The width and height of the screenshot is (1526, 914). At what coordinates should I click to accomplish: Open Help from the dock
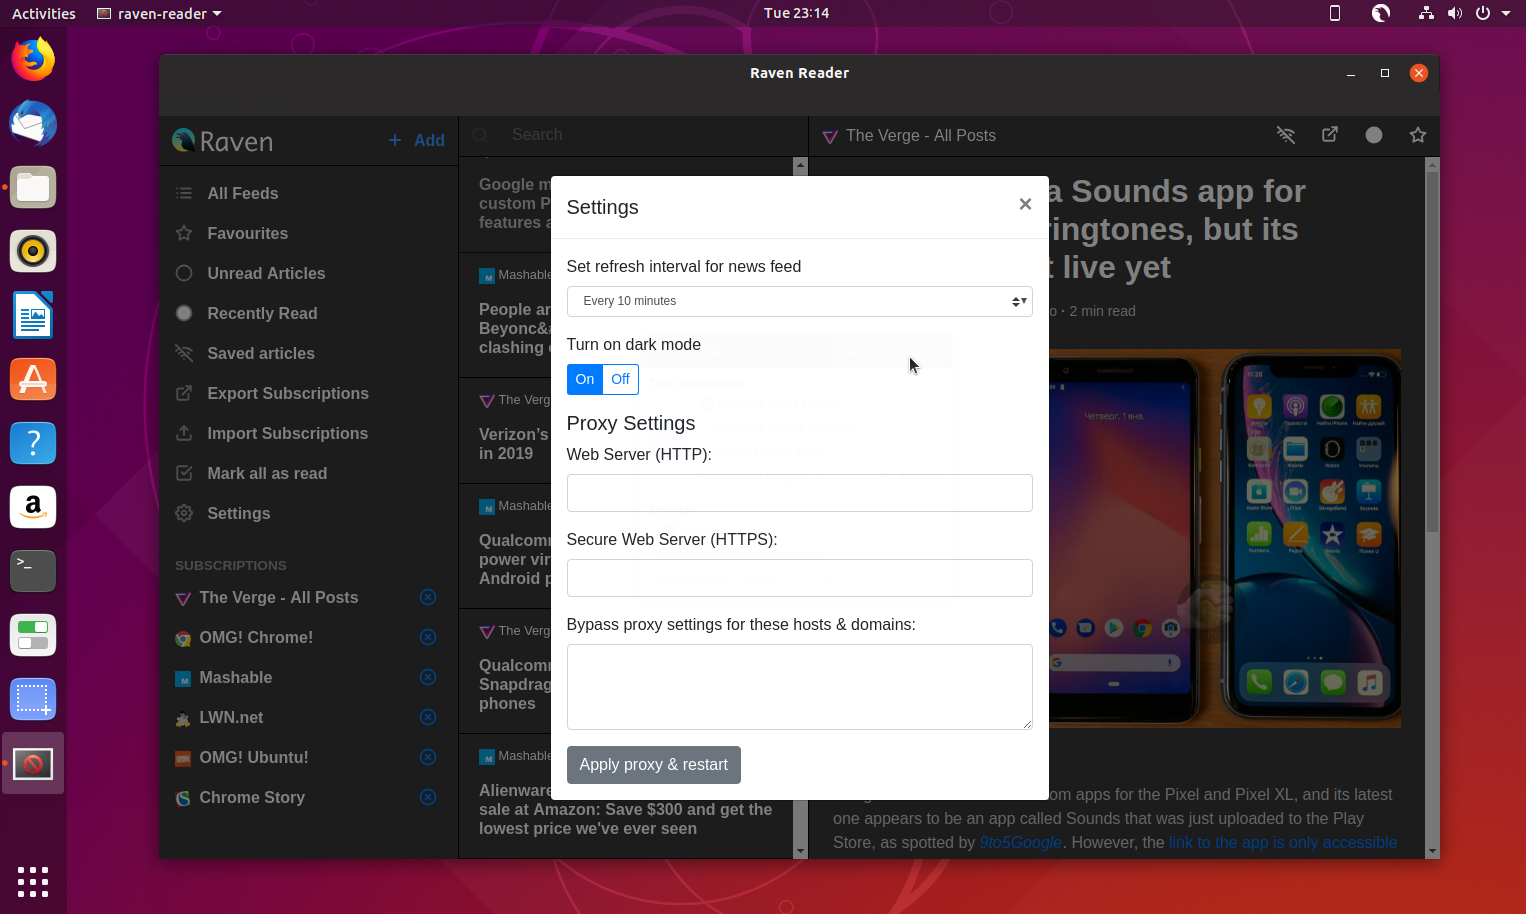tap(33, 443)
